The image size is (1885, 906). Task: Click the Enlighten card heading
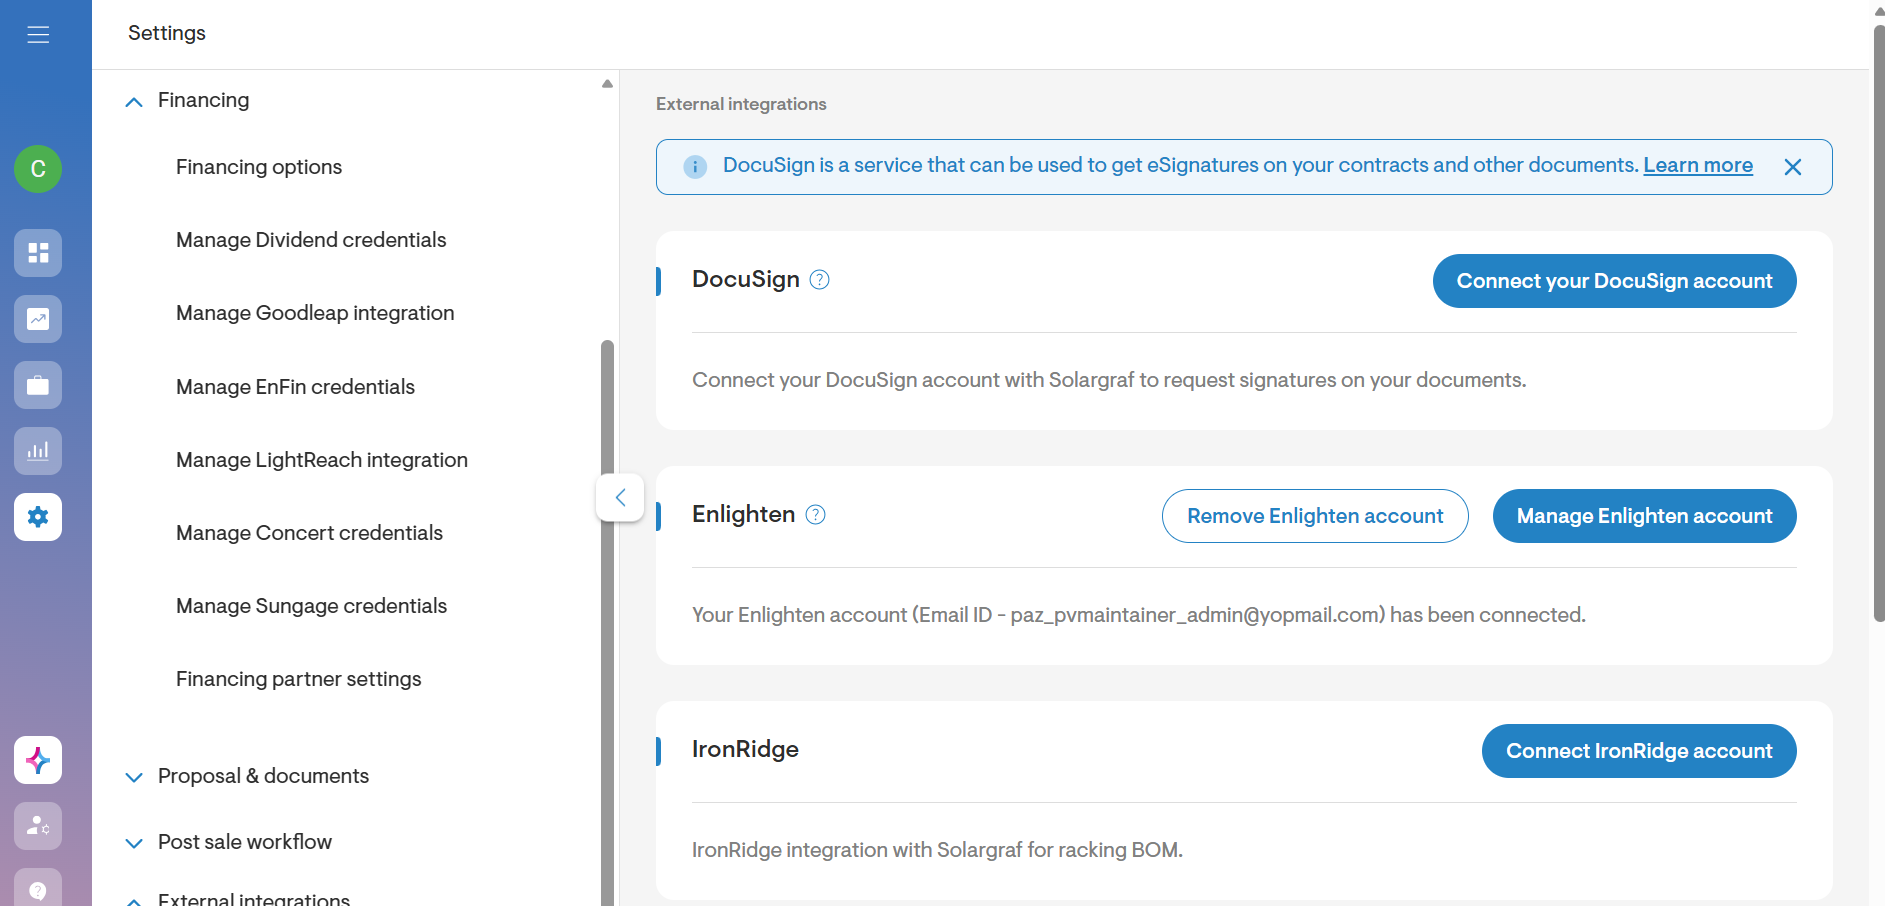(x=744, y=514)
